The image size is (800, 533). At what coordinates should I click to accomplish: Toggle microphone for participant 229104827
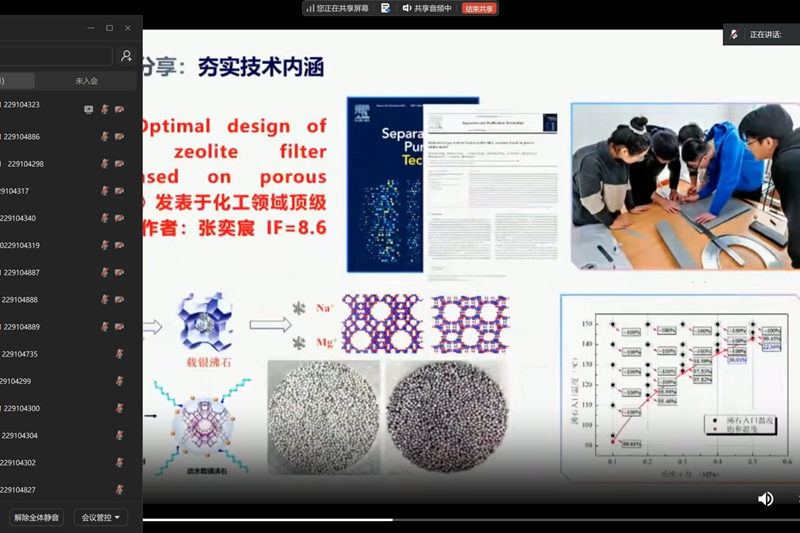(119, 490)
